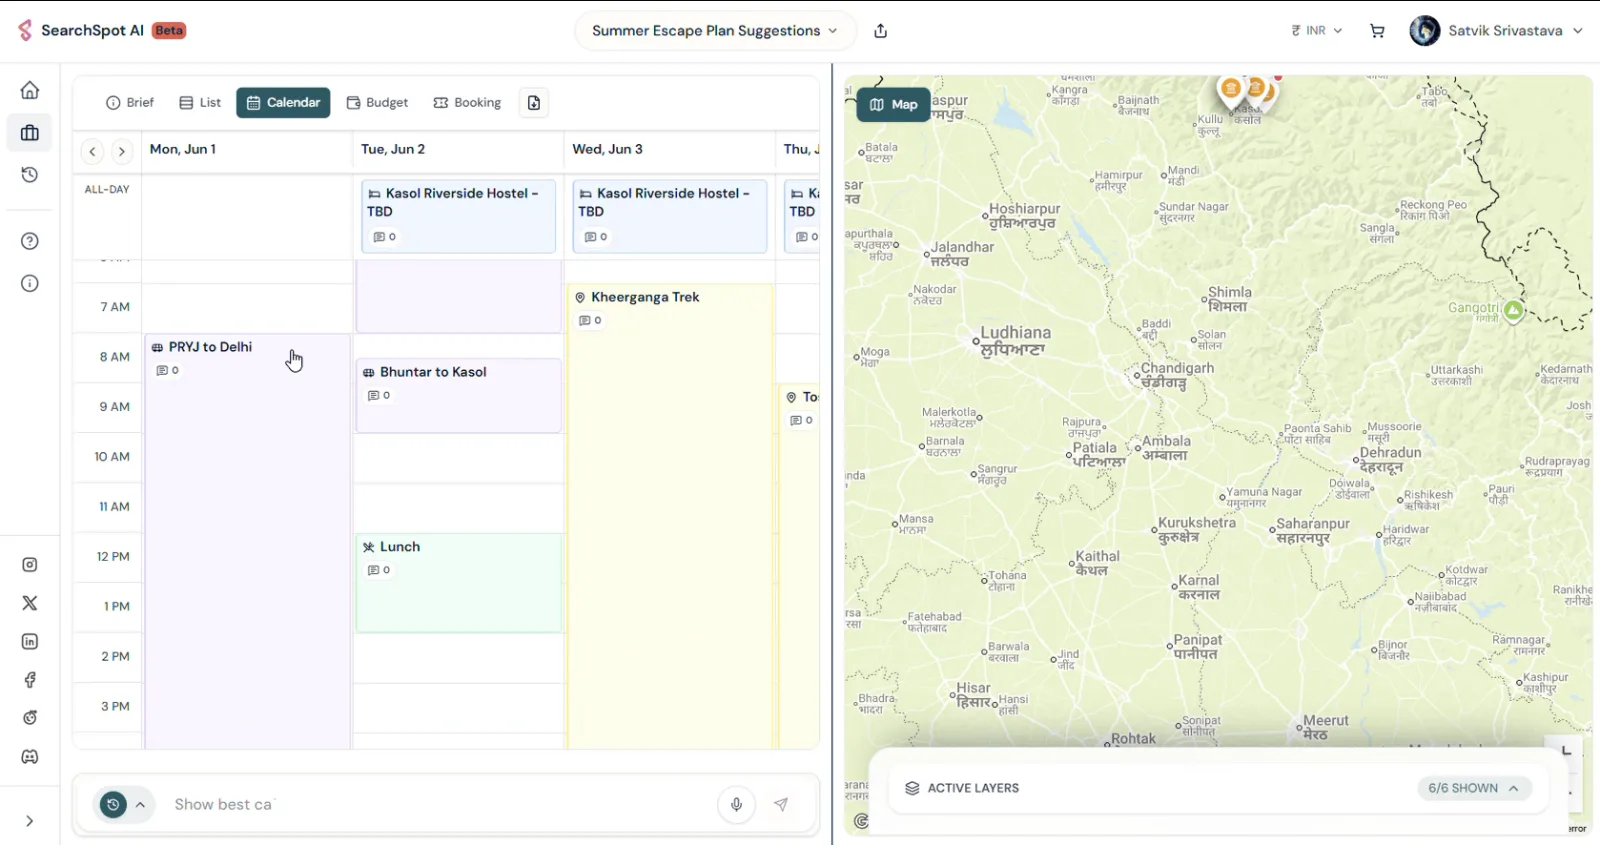The image size is (1600, 845).
Task: Open Summer Escape Plan Suggestions dropdown
Action: (x=715, y=31)
